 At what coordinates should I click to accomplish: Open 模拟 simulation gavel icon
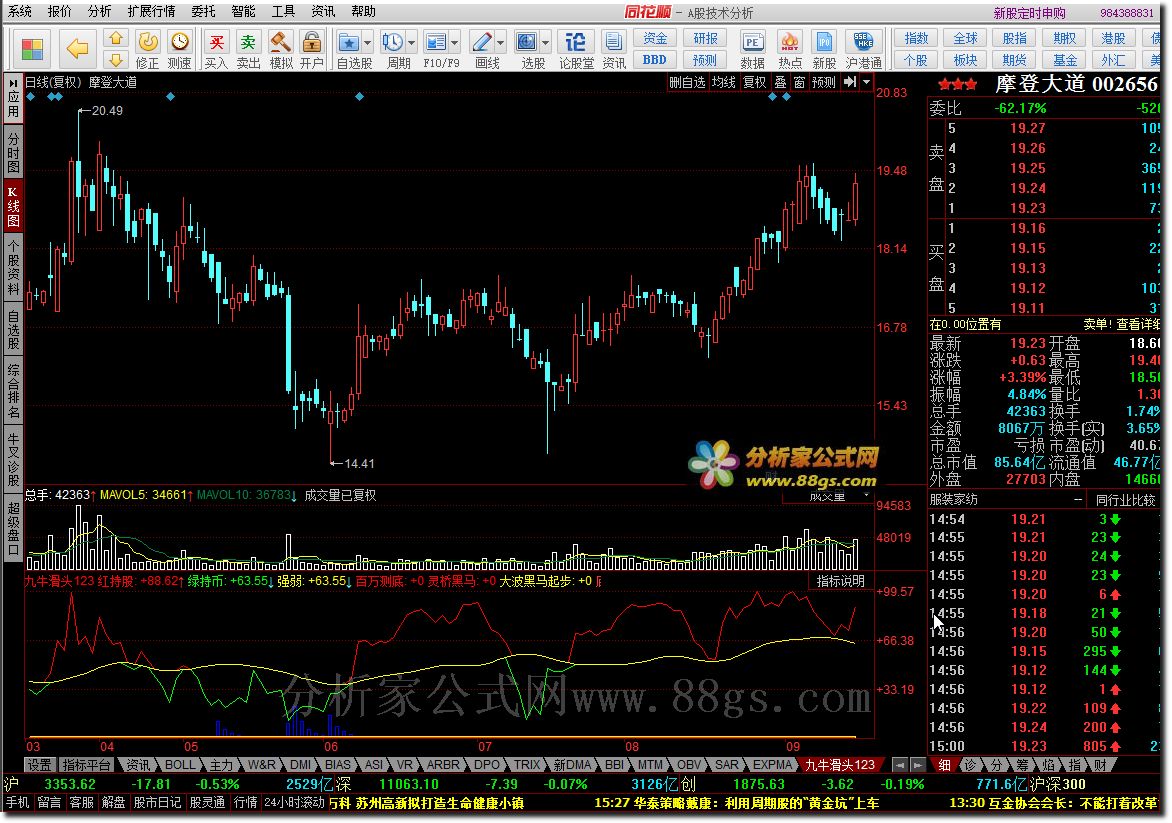click(280, 42)
